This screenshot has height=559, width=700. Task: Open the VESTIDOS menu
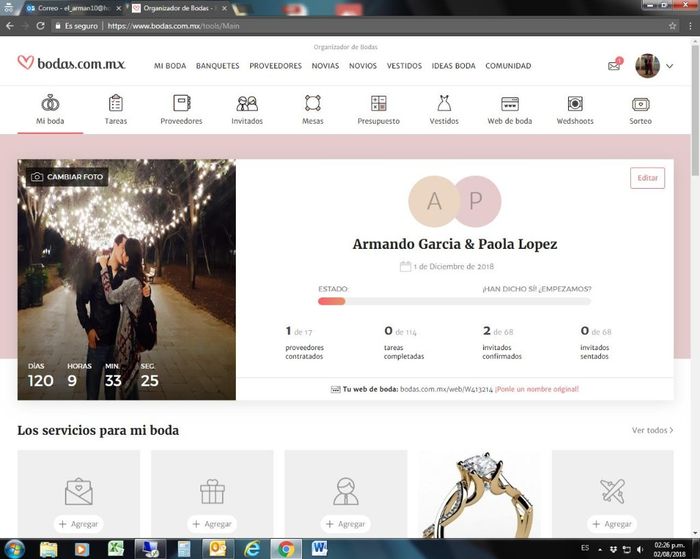(x=404, y=66)
